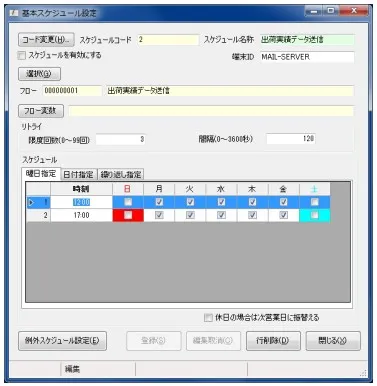Click the フロー name field 出荷実績データ送信
Viewport: 377px width, 386px height.
[230, 91]
